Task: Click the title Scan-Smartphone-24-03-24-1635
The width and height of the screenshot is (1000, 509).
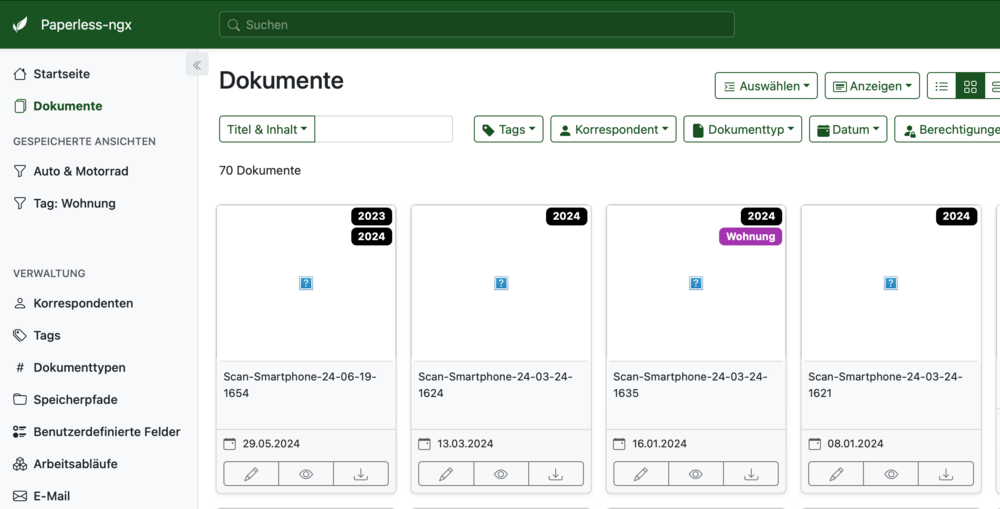Action: pyautogui.click(x=690, y=385)
